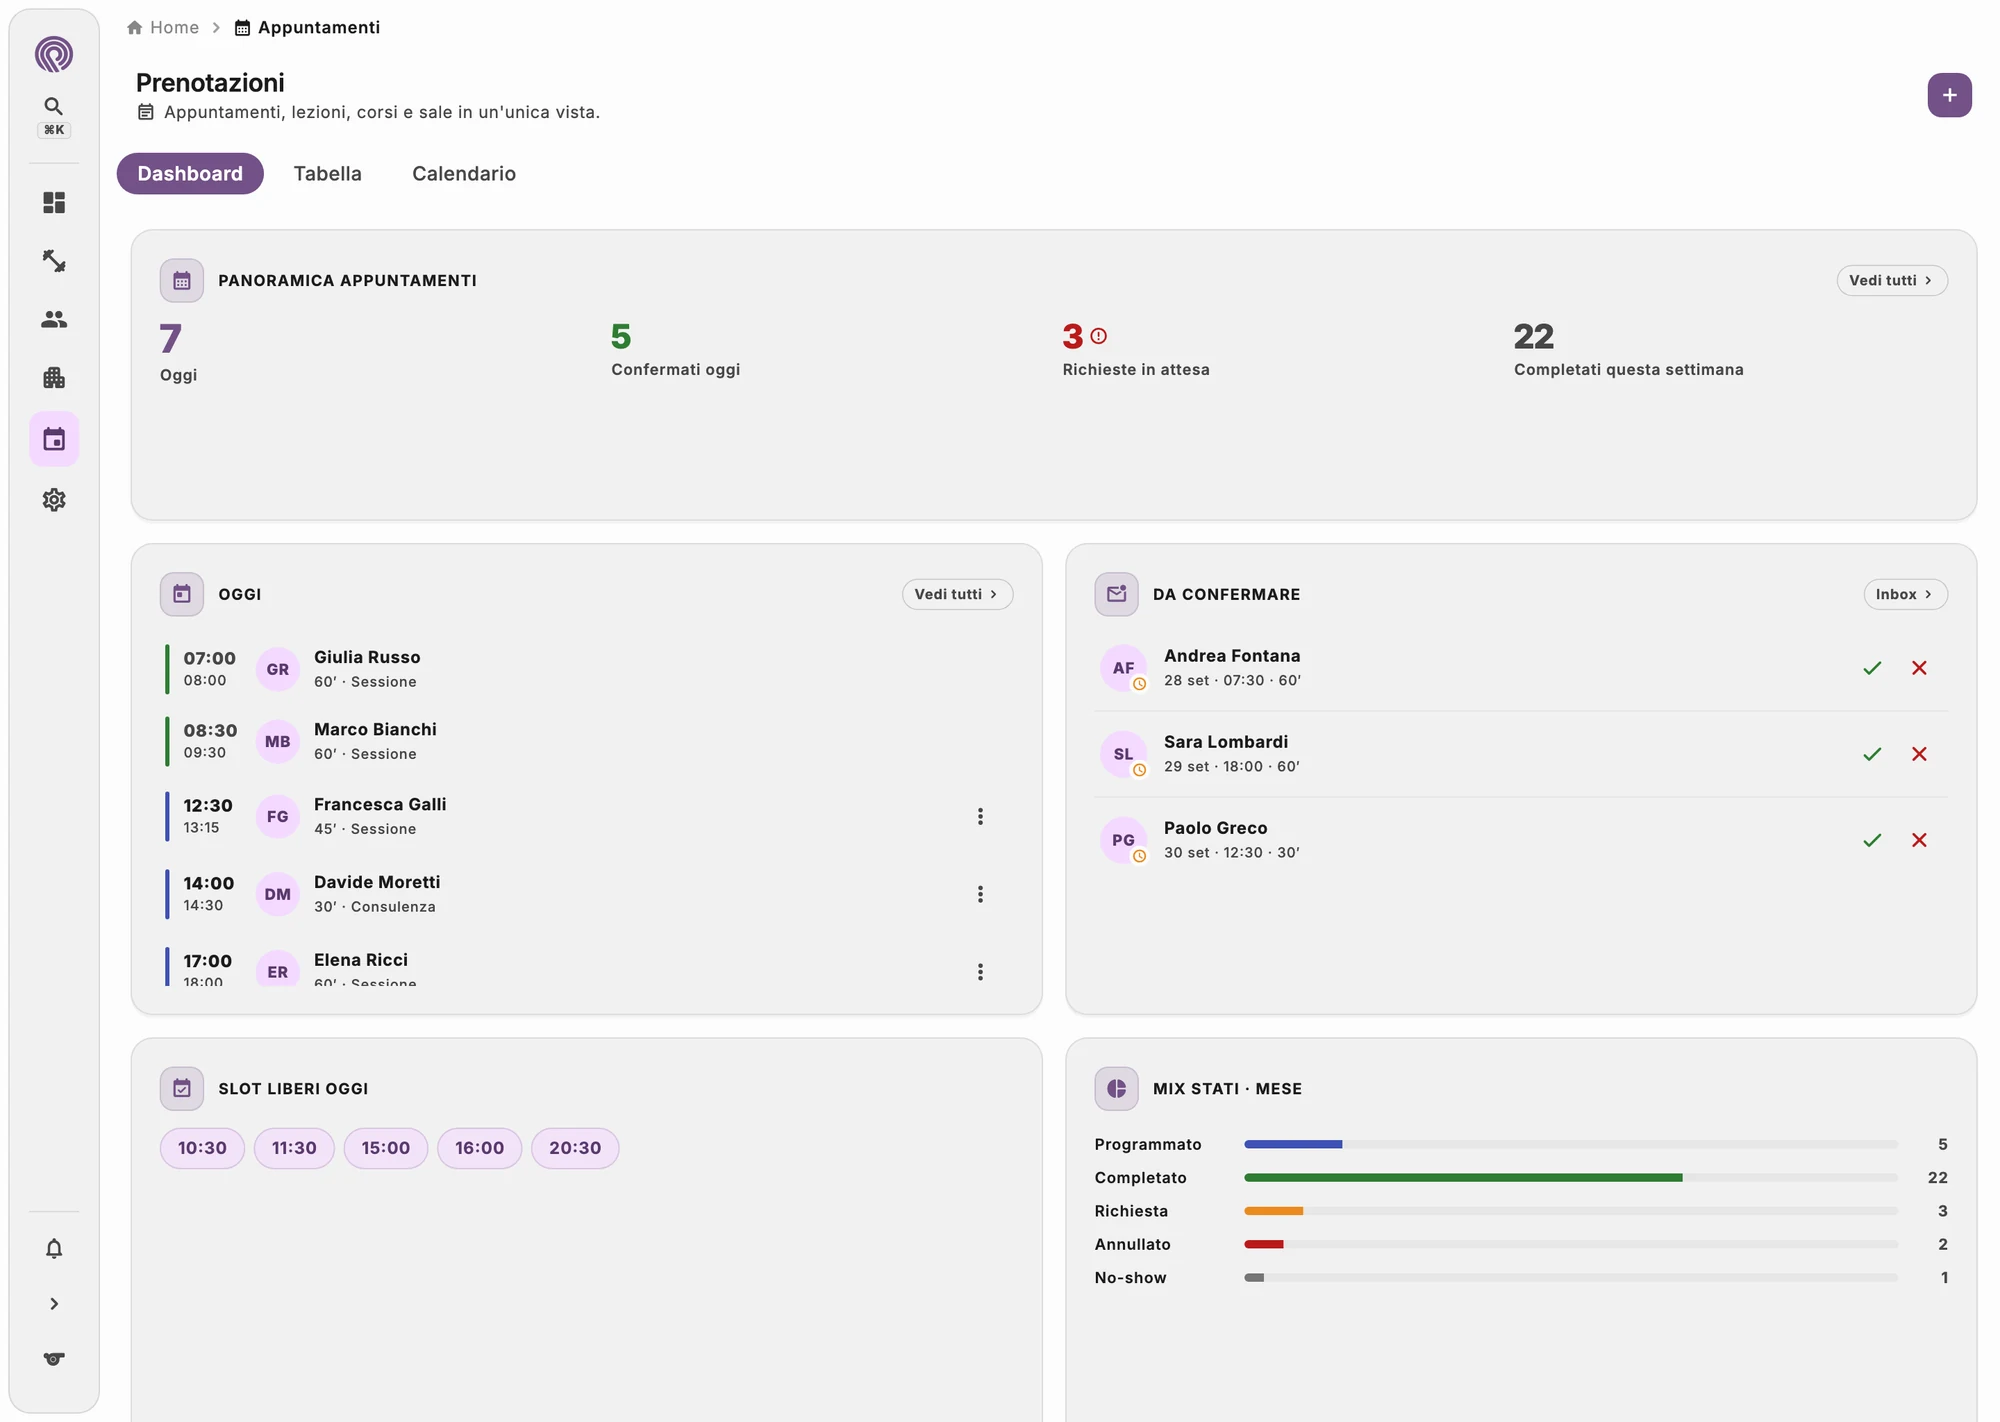
Task: Open the notifications bell icon
Action: (x=54, y=1248)
